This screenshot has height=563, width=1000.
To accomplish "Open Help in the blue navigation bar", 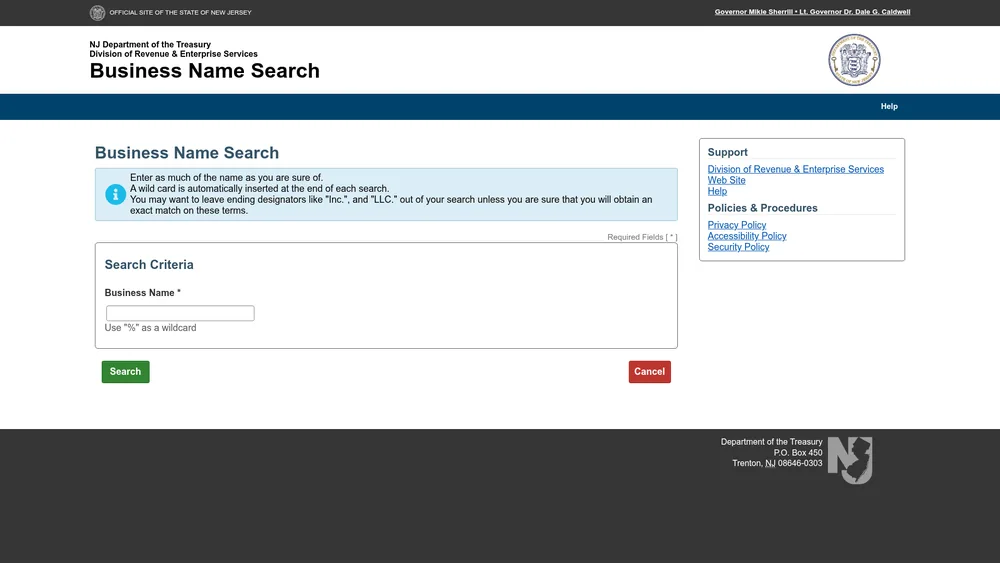I will (x=889, y=106).
